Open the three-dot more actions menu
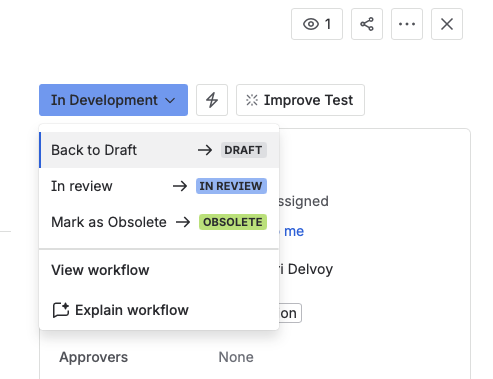Image resolution: width=493 pixels, height=379 pixels. [407, 24]
